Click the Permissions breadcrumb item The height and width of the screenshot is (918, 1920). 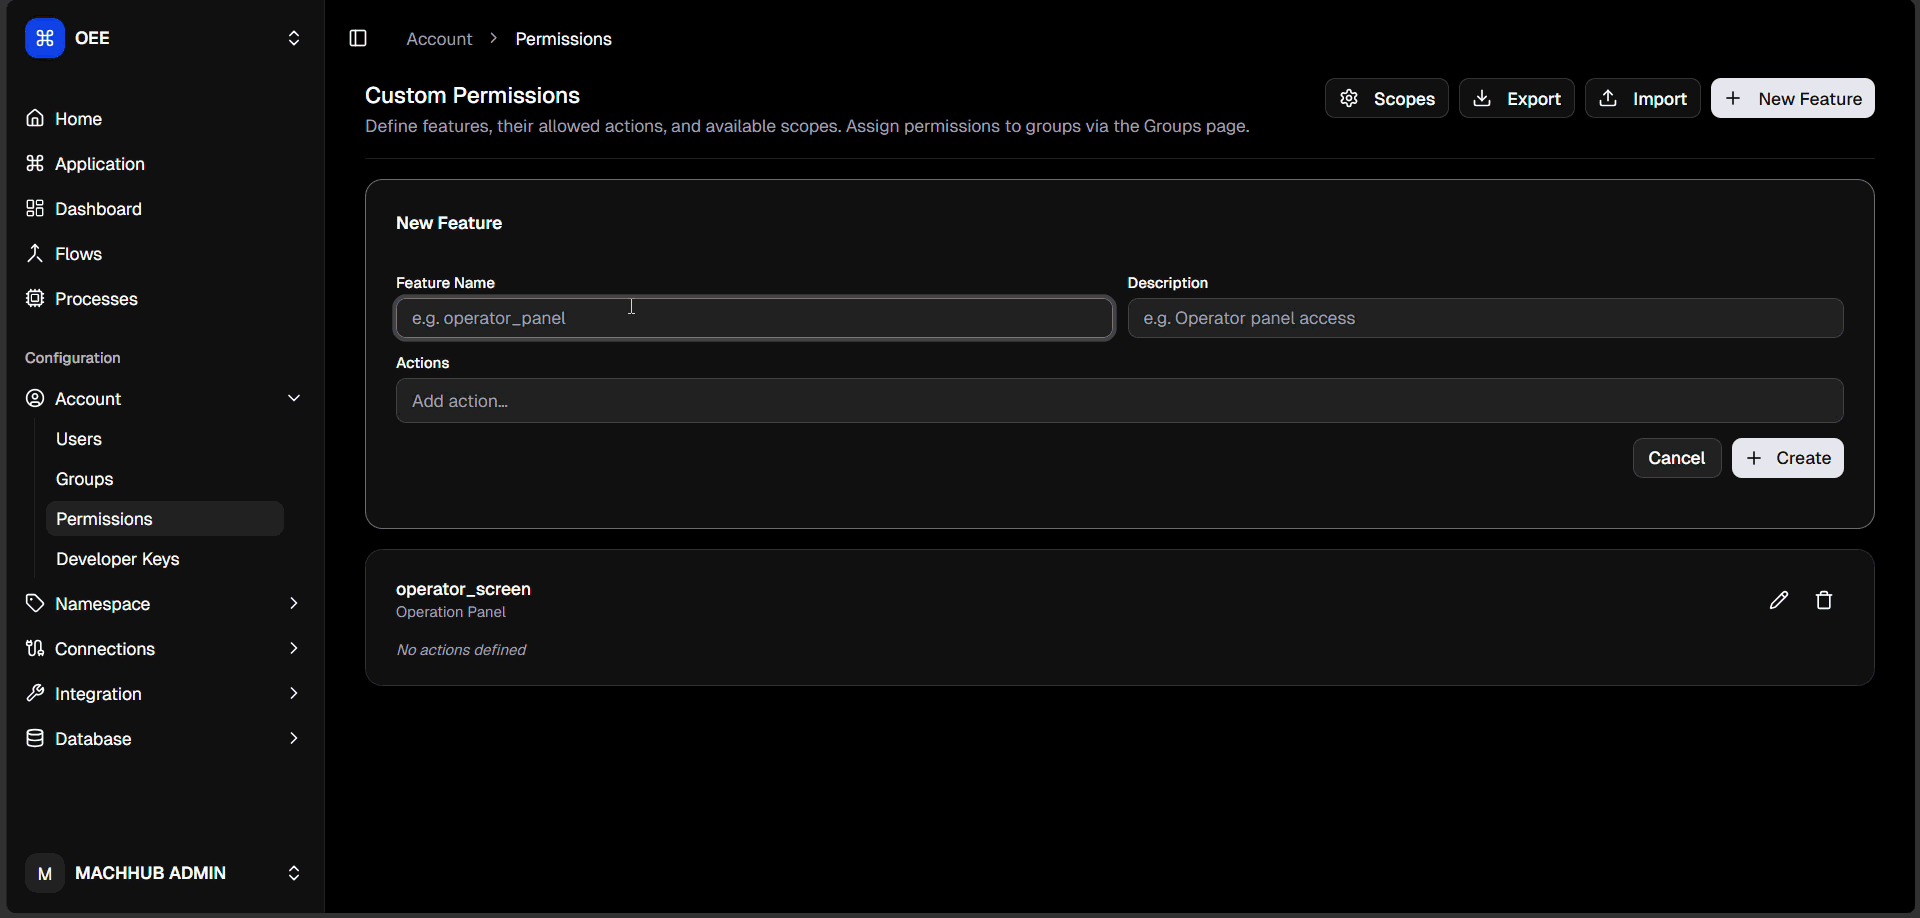[563, 39]
